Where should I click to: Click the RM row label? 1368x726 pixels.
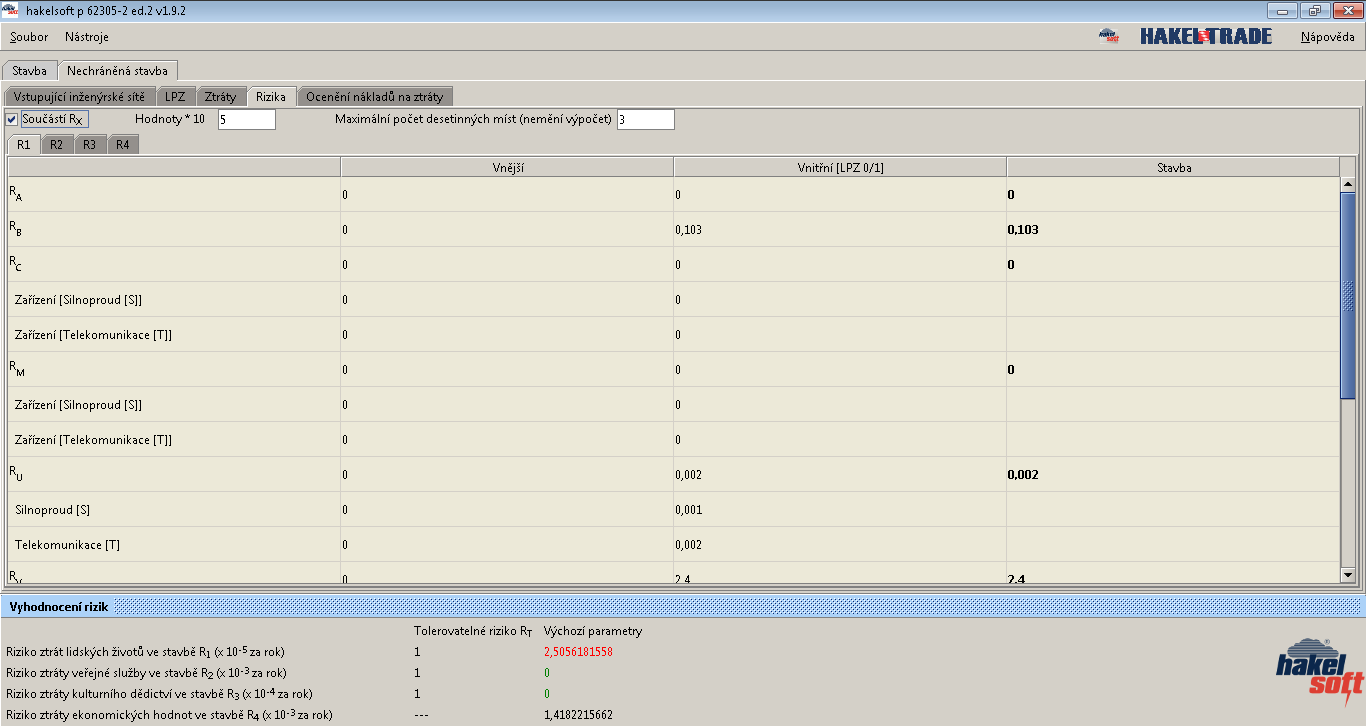click(x=17, y=369)
